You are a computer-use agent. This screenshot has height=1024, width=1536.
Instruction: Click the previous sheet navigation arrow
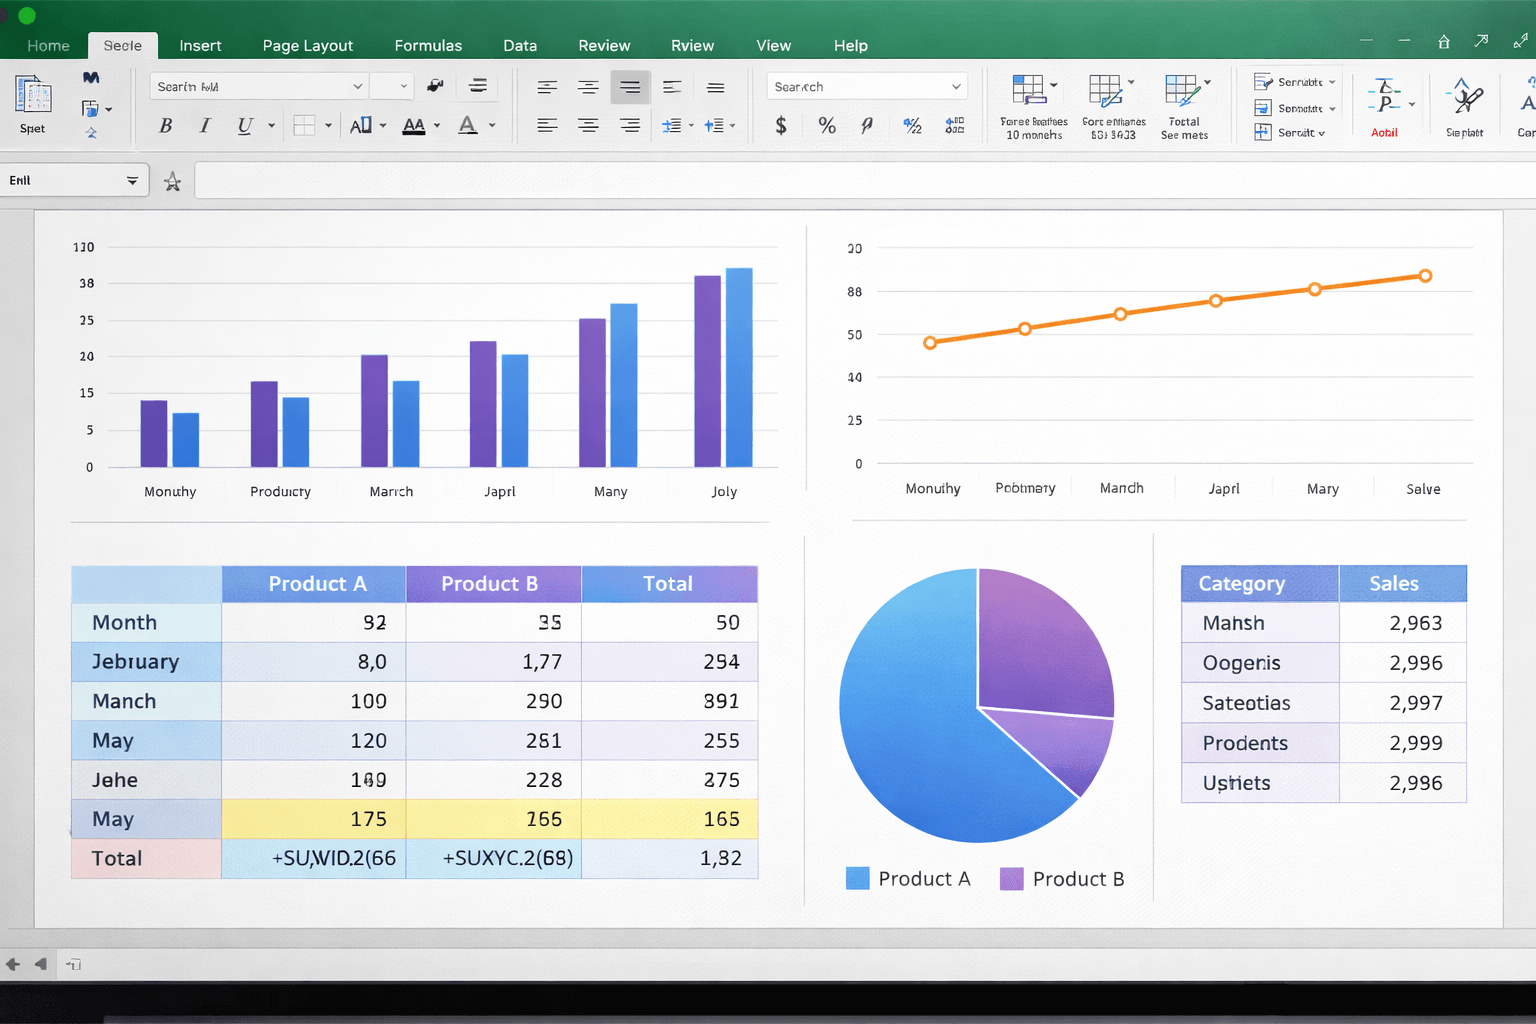pyautogui.click(x=39, y=964)
